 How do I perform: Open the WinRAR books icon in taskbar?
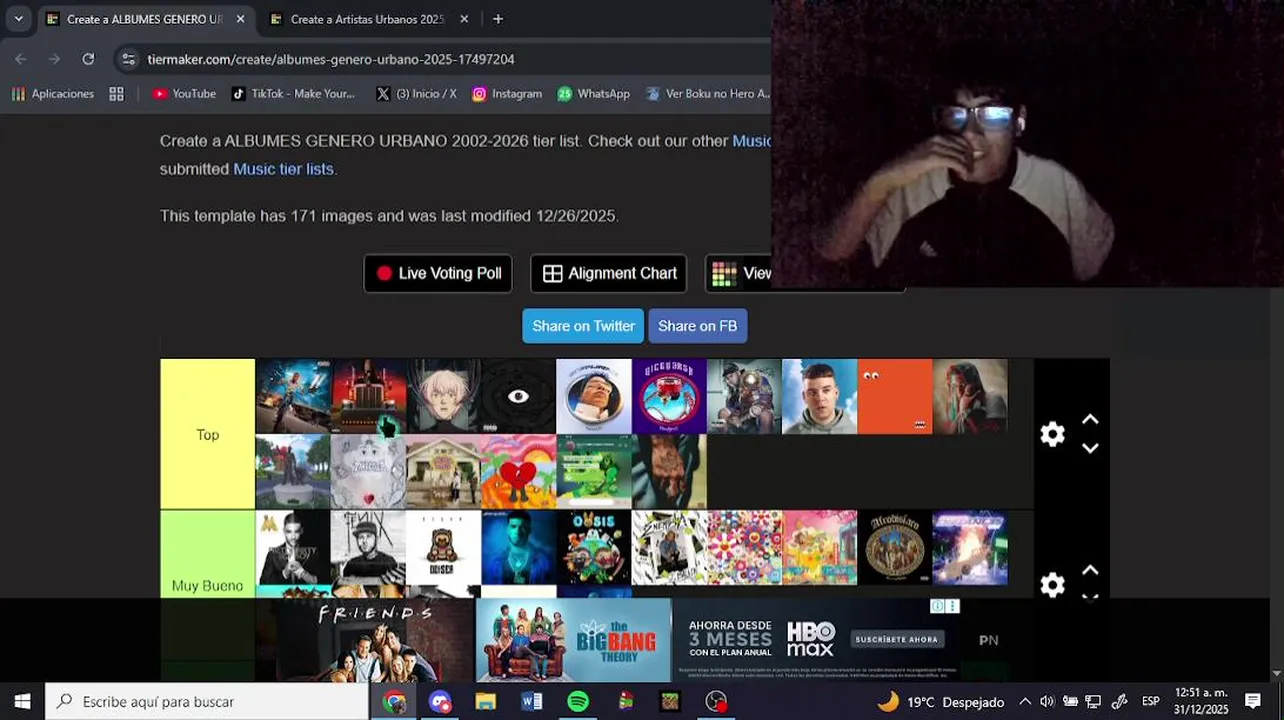point(625,702)
